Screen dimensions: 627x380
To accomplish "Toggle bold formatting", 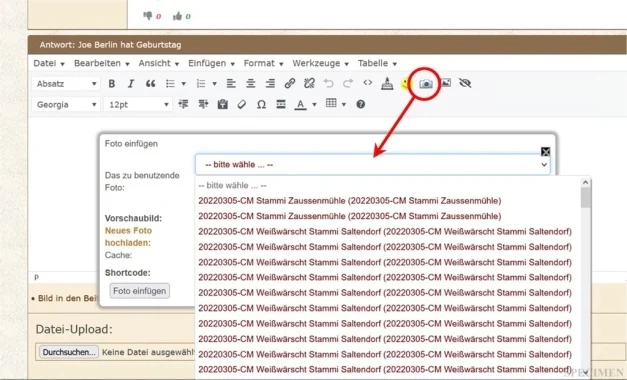I will point(112,84).
